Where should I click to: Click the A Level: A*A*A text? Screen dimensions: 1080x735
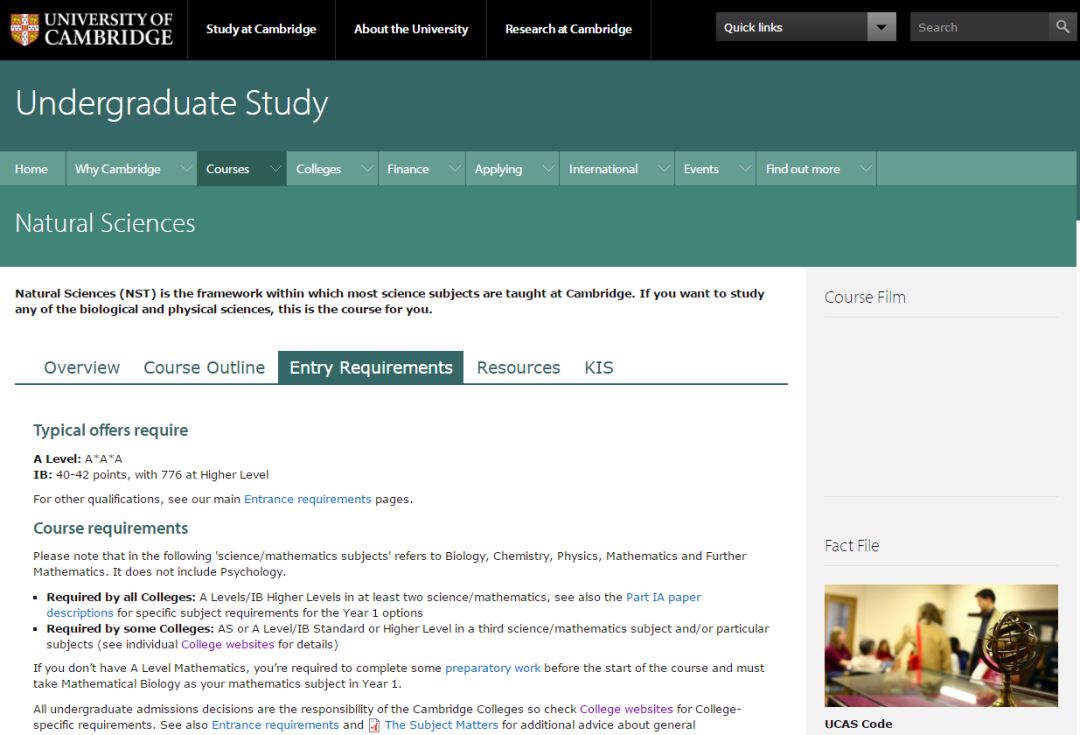(78, 459)
